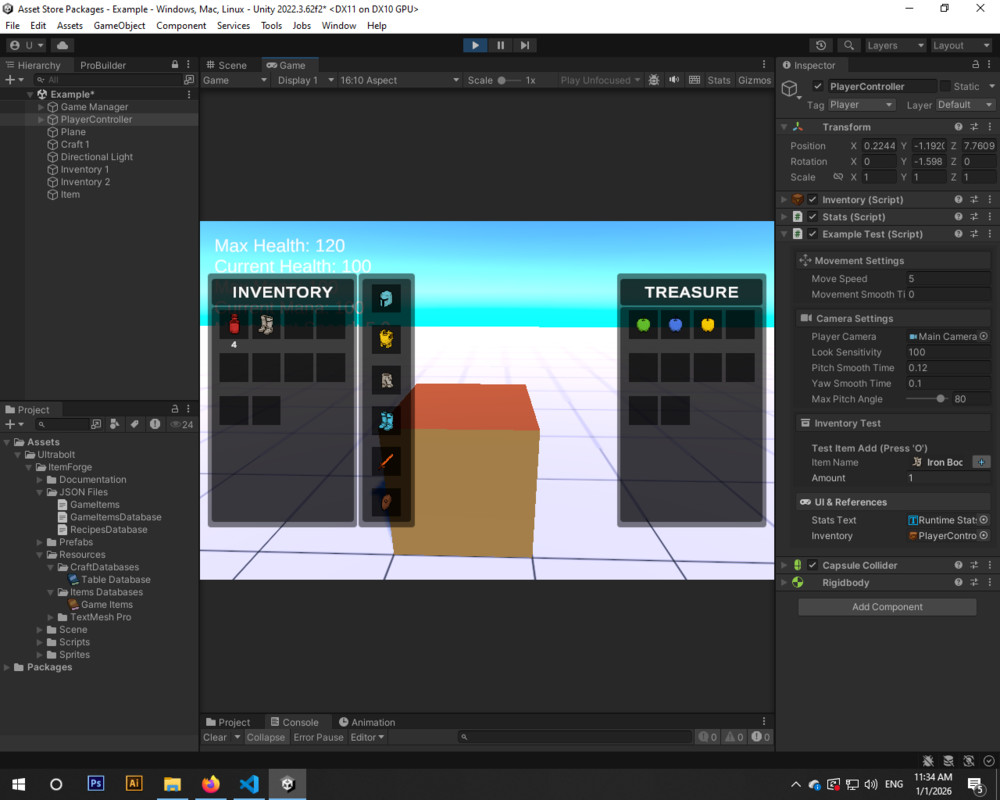Click the search icon in the top toolbar
Viewport: 1000px width, 800px height.
(847, 45)
